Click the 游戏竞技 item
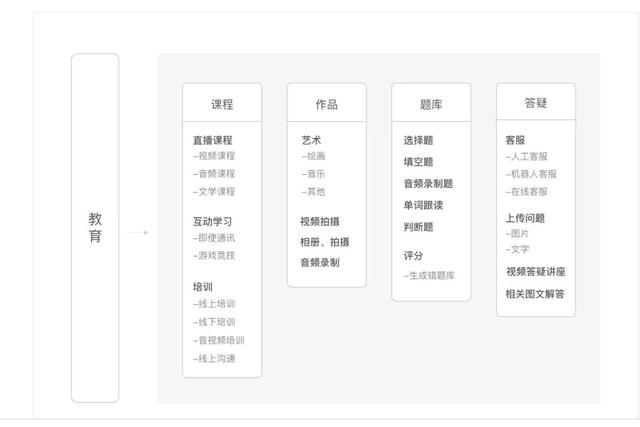 214,256
